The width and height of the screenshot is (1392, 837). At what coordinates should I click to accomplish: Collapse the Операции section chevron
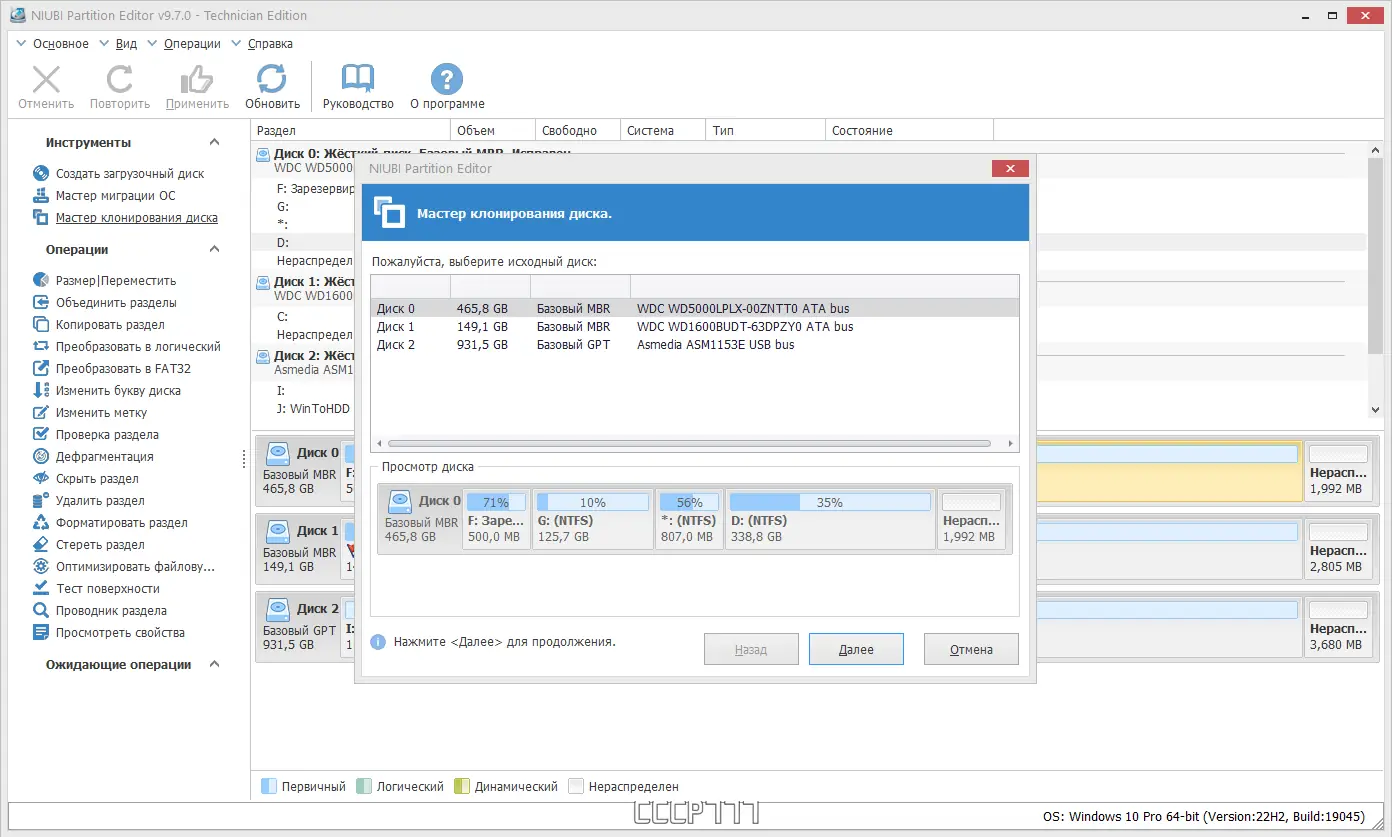point(214,250)
